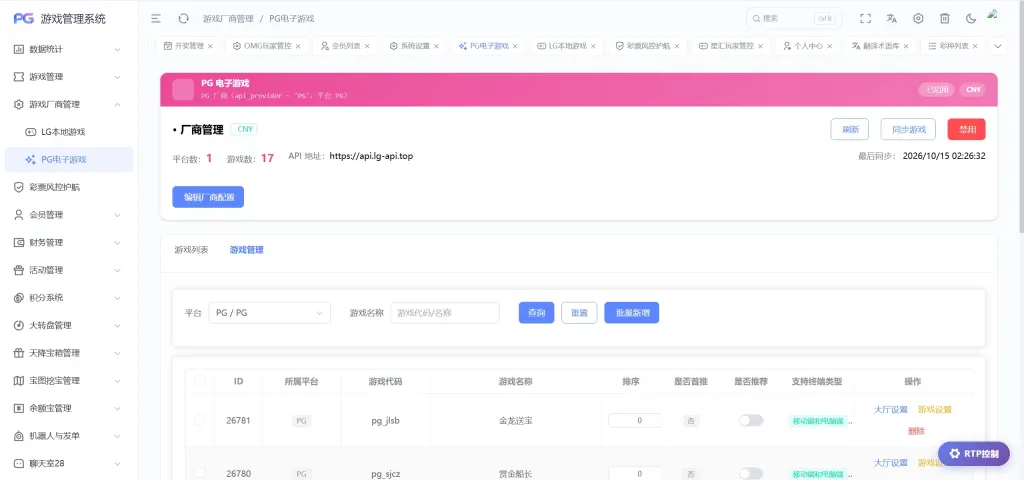Viewport: 1024px width, 480px height.
Task: Close the OMG玩家管控 tab
Action: [298, 46]
